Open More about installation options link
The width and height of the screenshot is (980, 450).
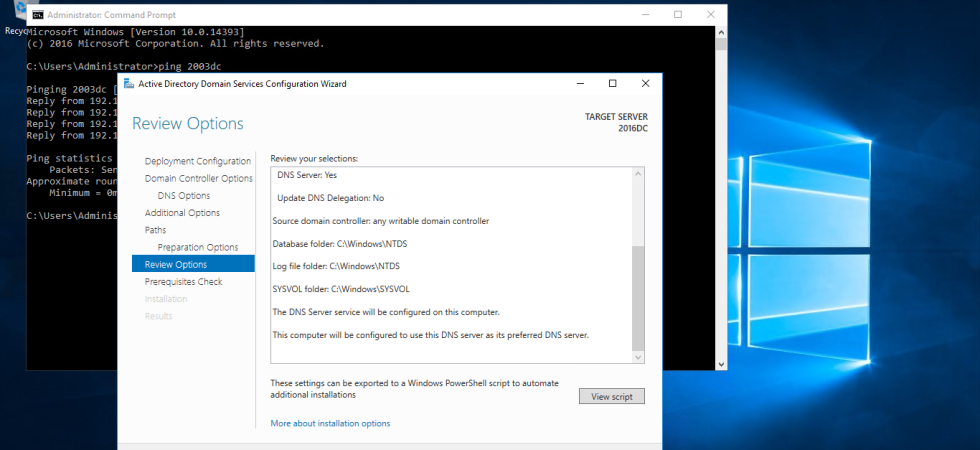coord(330,423)
